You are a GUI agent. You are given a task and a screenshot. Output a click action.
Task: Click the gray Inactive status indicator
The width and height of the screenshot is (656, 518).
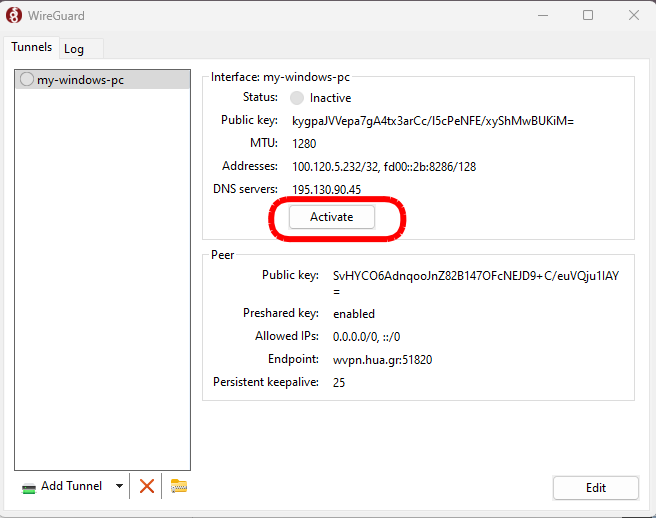tap(297, 98)
